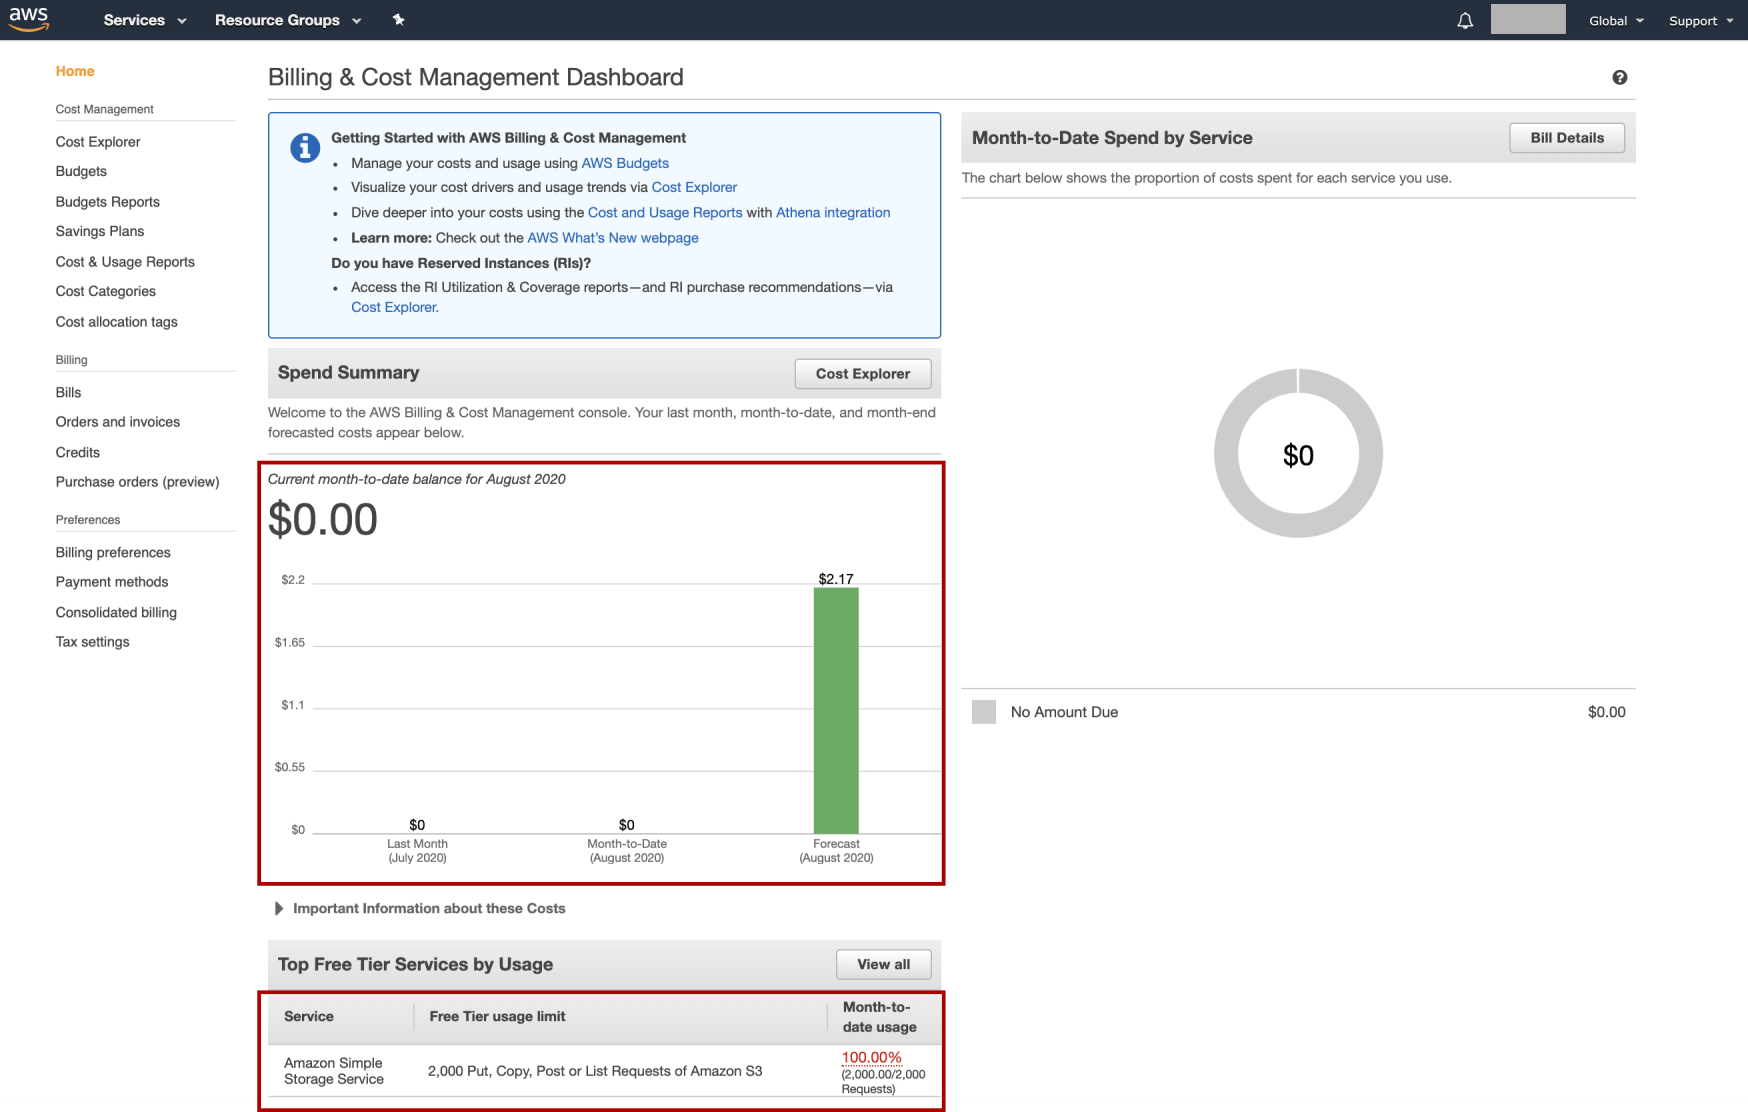This screenshot has height=1112, width=1748.
Task: Open Budgets in sidebar
Action: [81, 171]
